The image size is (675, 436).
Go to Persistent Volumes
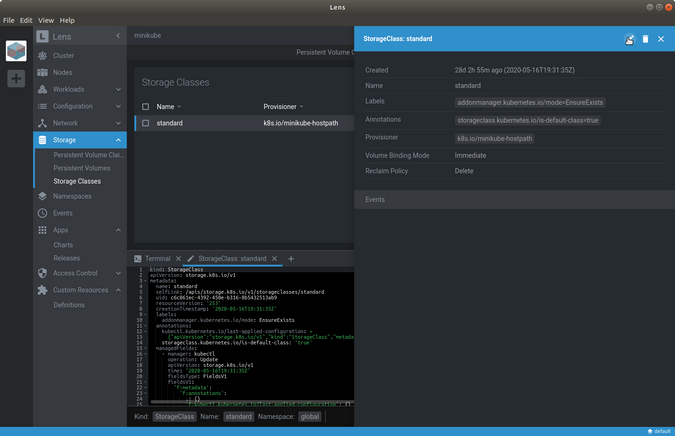coord(82,168)
